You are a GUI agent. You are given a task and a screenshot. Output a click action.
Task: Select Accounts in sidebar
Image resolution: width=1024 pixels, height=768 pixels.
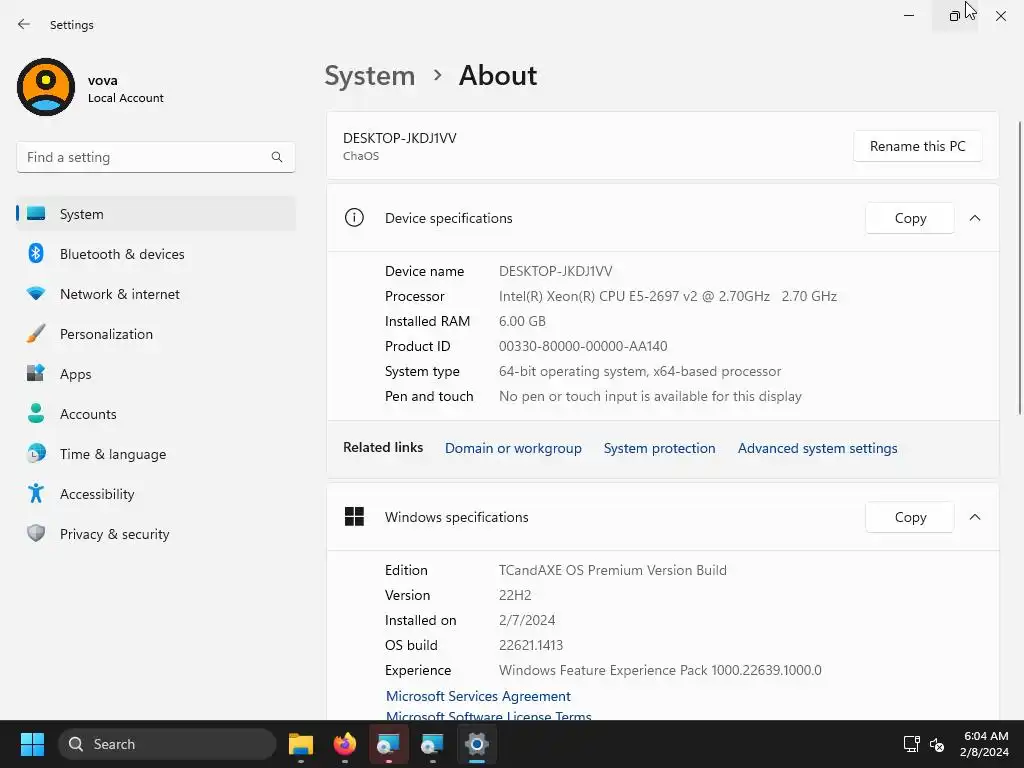click(88, 414)
